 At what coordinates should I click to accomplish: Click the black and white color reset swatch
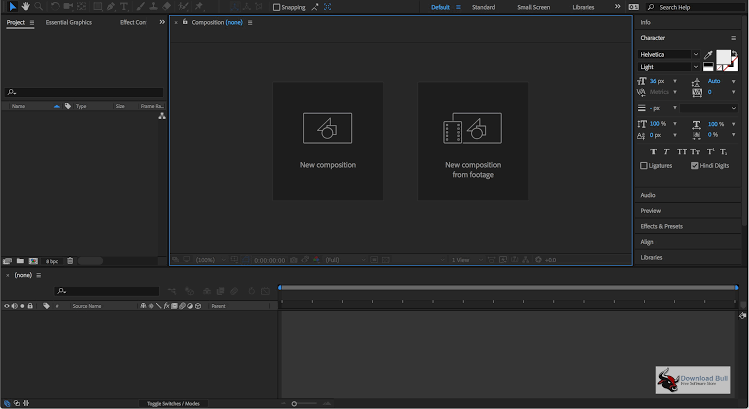pyautogui.click(x=708, y=67)
